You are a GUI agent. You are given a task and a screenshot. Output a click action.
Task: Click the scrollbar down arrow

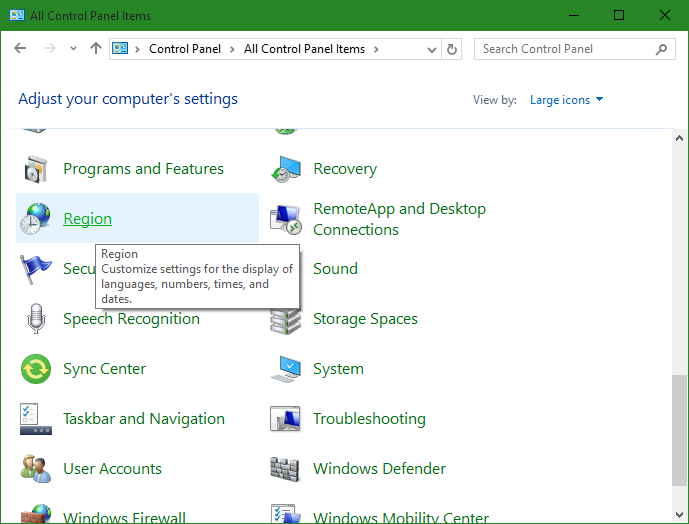[x=679, y=515]
